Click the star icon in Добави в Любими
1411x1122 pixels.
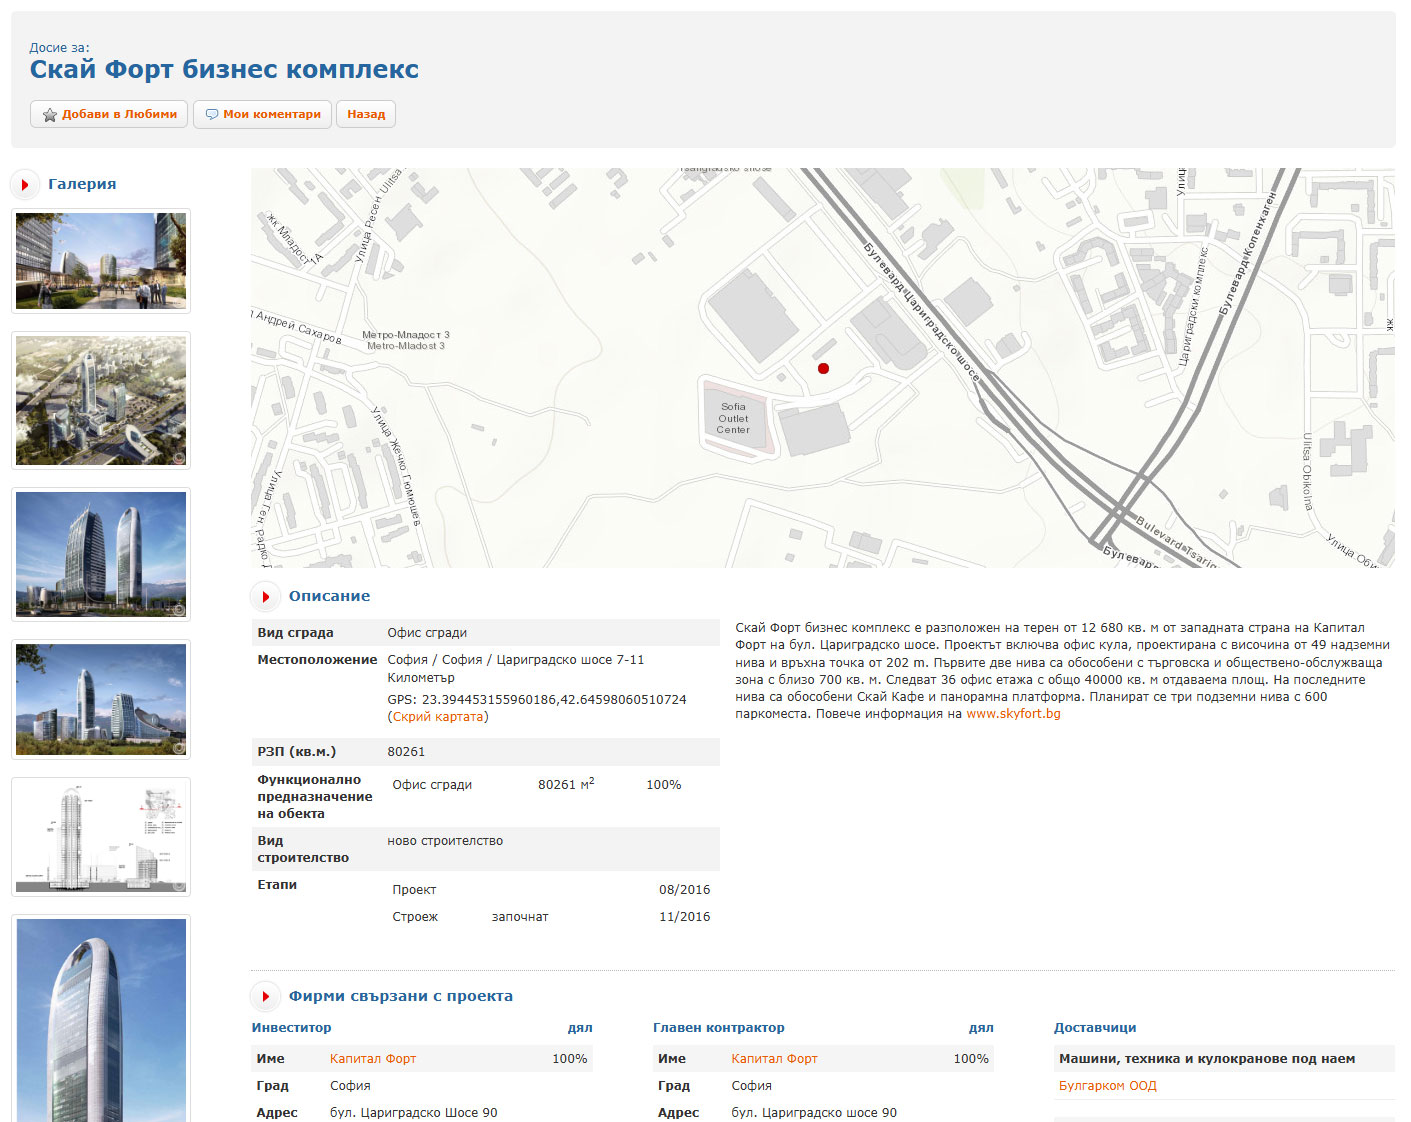click(49, 115)
